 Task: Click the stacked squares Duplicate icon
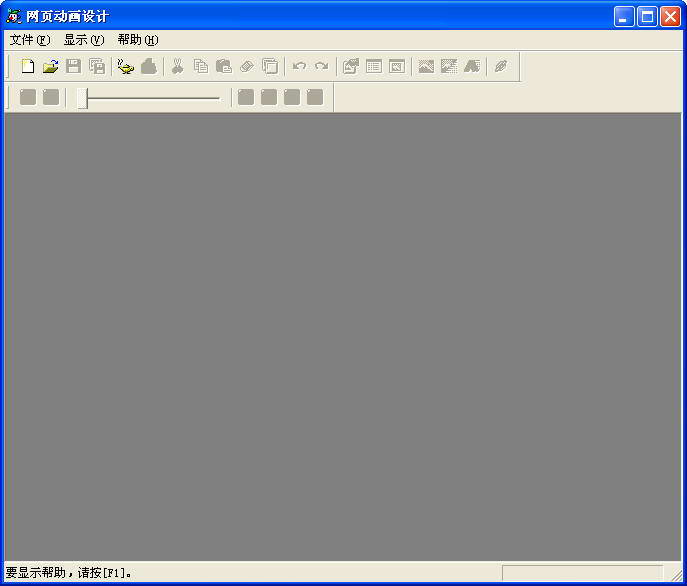click(x=270, y=67)
